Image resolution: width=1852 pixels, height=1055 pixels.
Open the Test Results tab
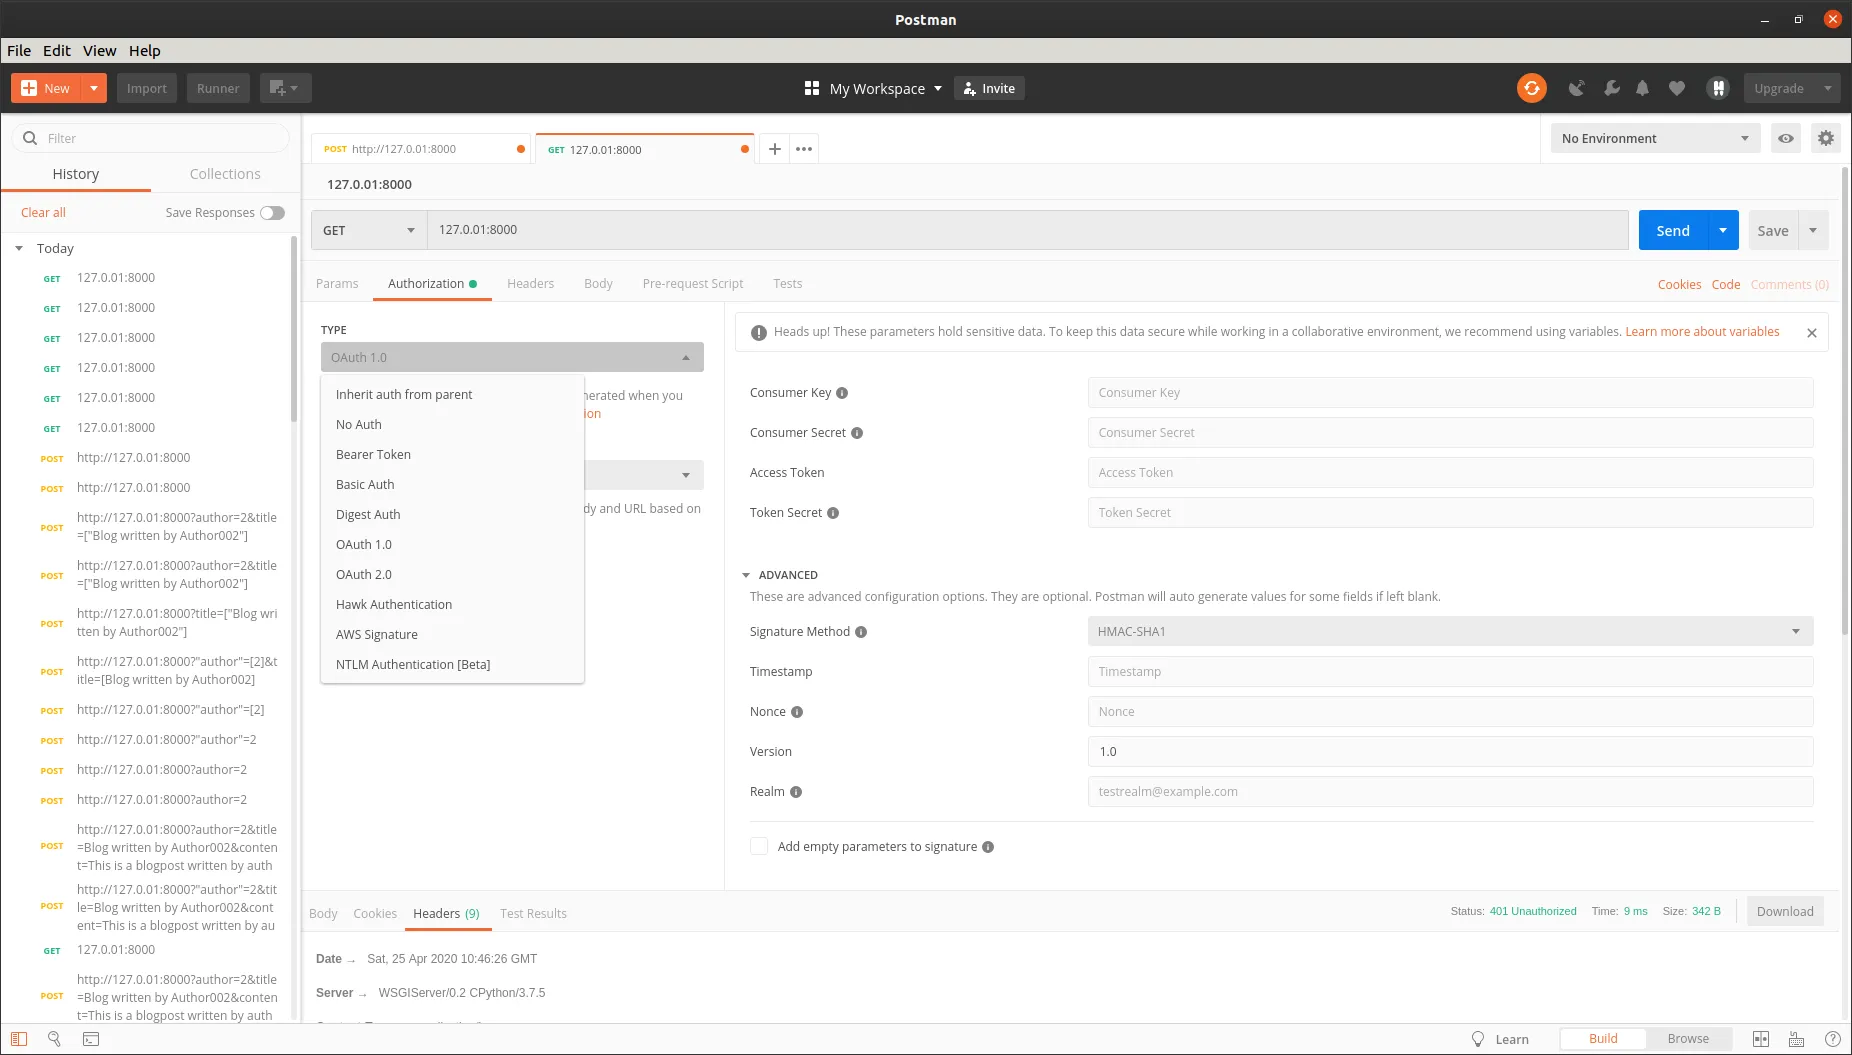coord(533,913)
